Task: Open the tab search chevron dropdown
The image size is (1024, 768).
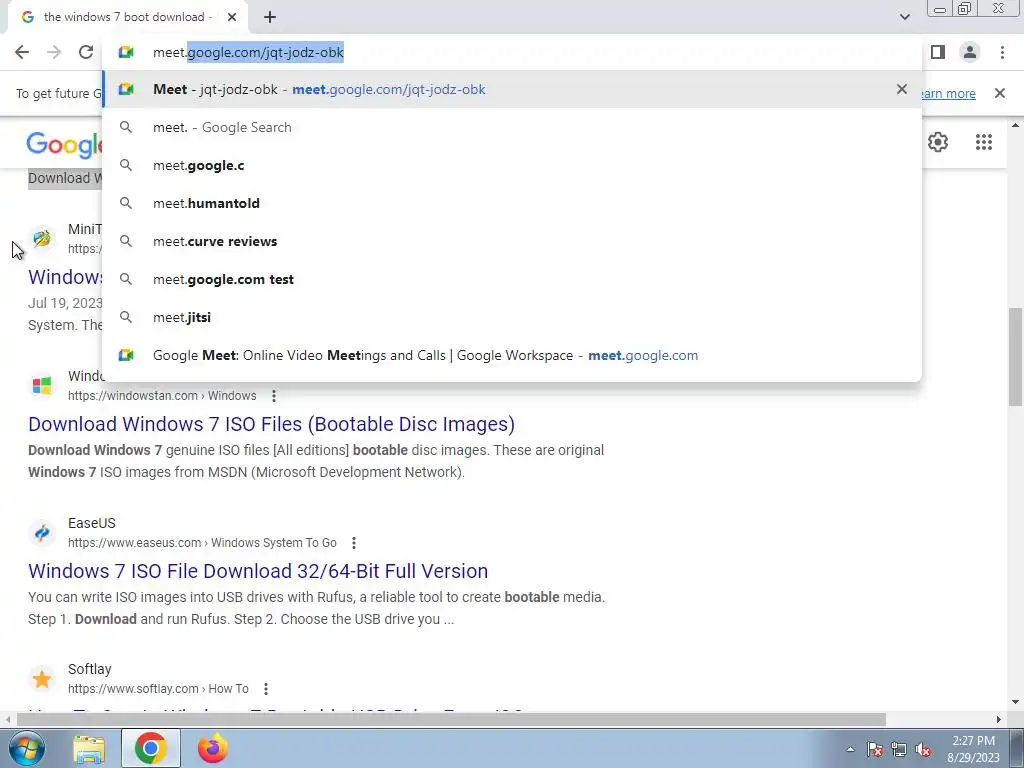Action: click(904, 17)
